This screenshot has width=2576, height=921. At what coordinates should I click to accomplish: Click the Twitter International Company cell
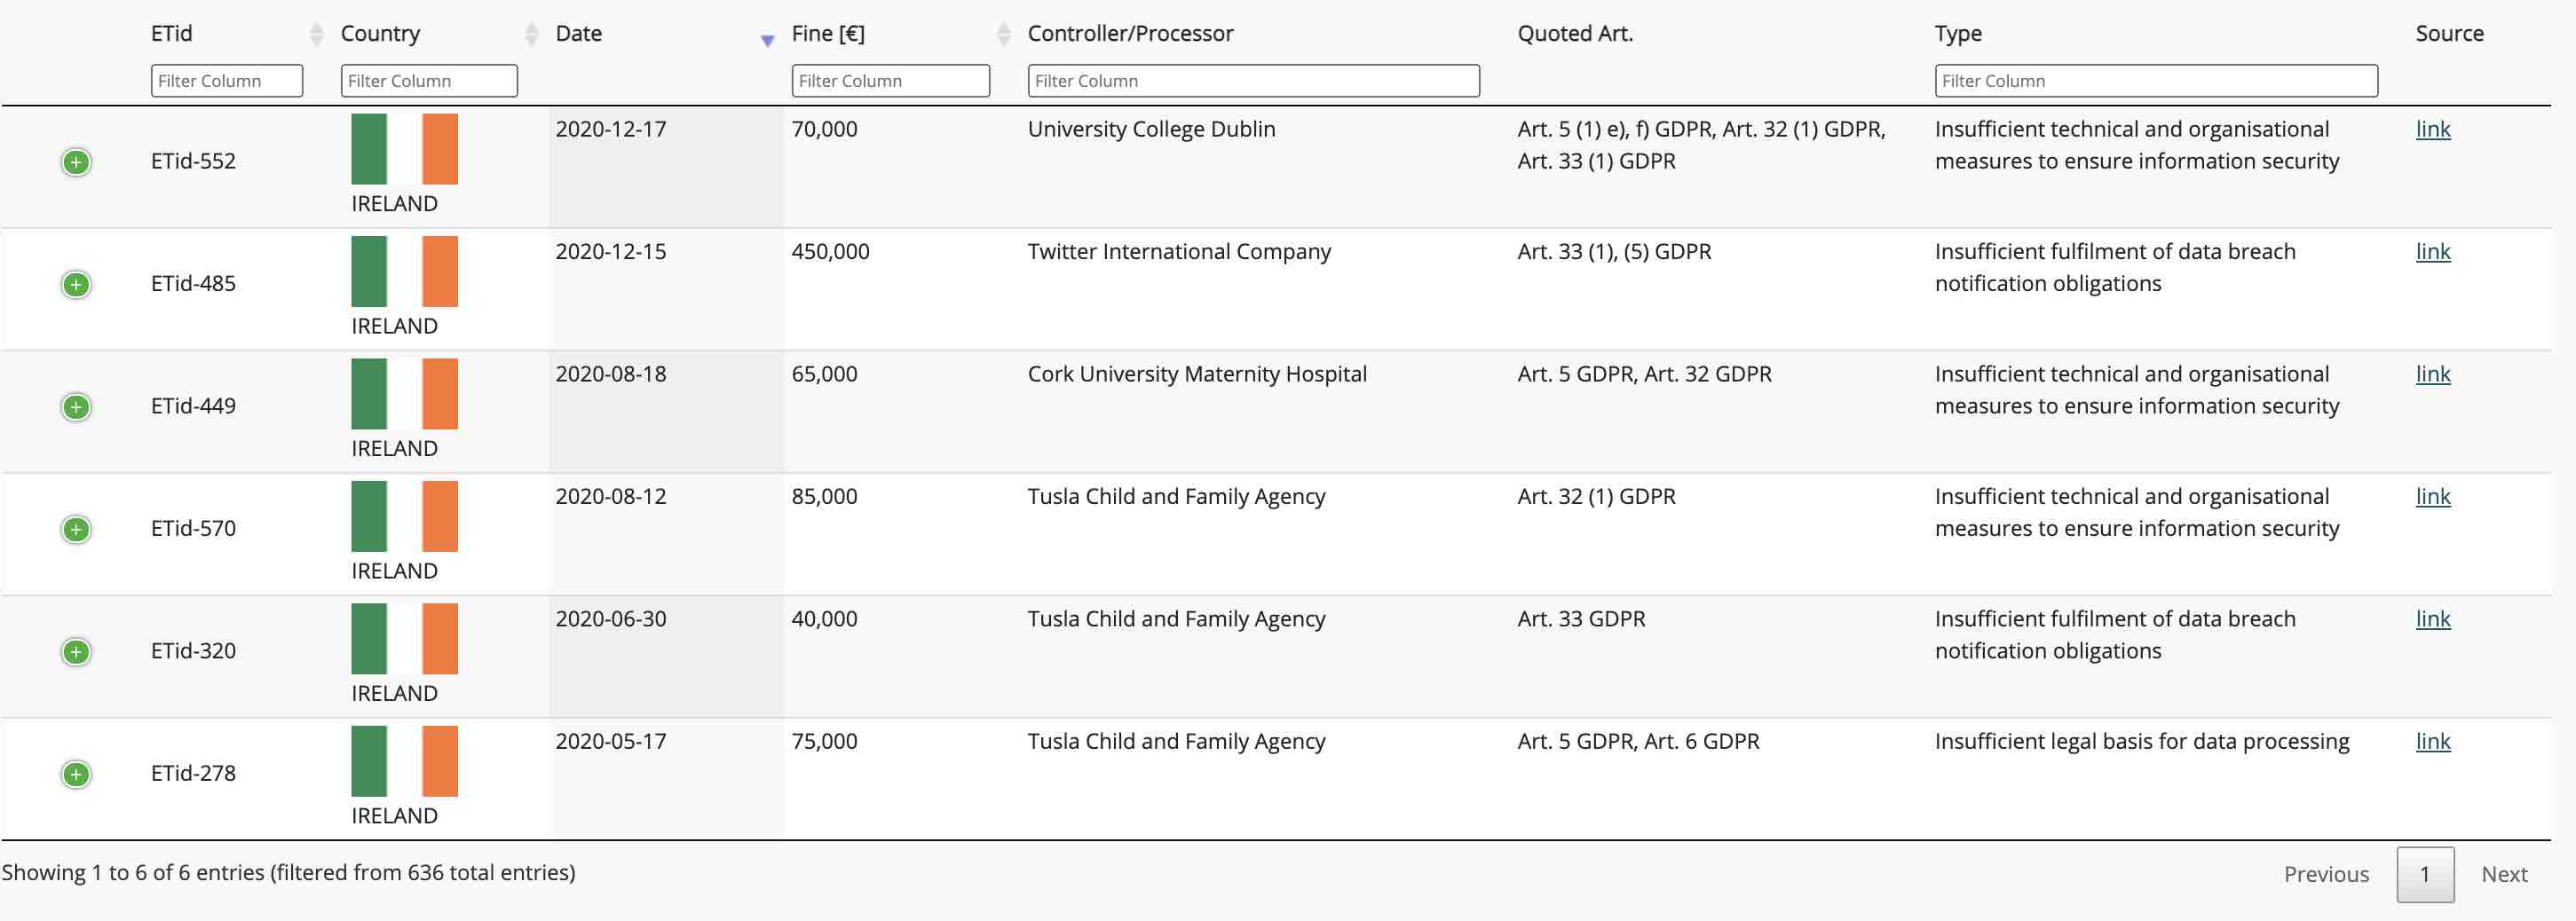pos(1179,252)
